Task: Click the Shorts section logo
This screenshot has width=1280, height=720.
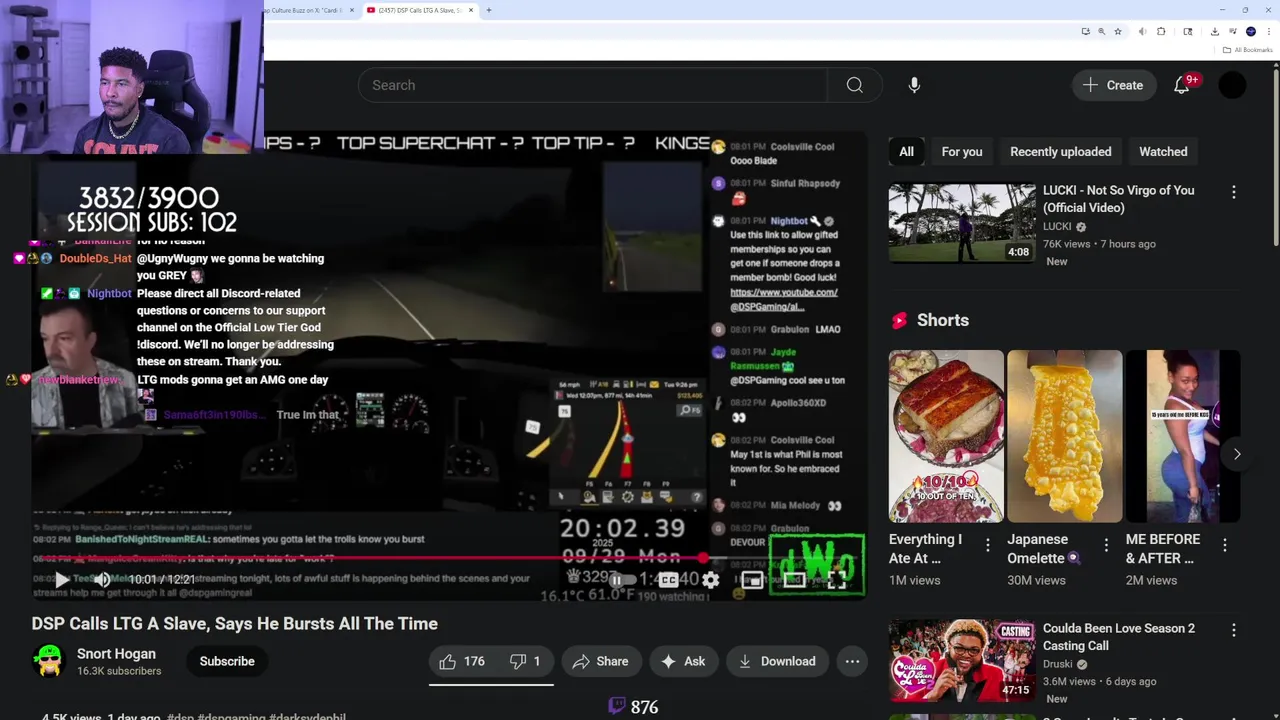Action: pyautogui.click(x=899, y=320)
